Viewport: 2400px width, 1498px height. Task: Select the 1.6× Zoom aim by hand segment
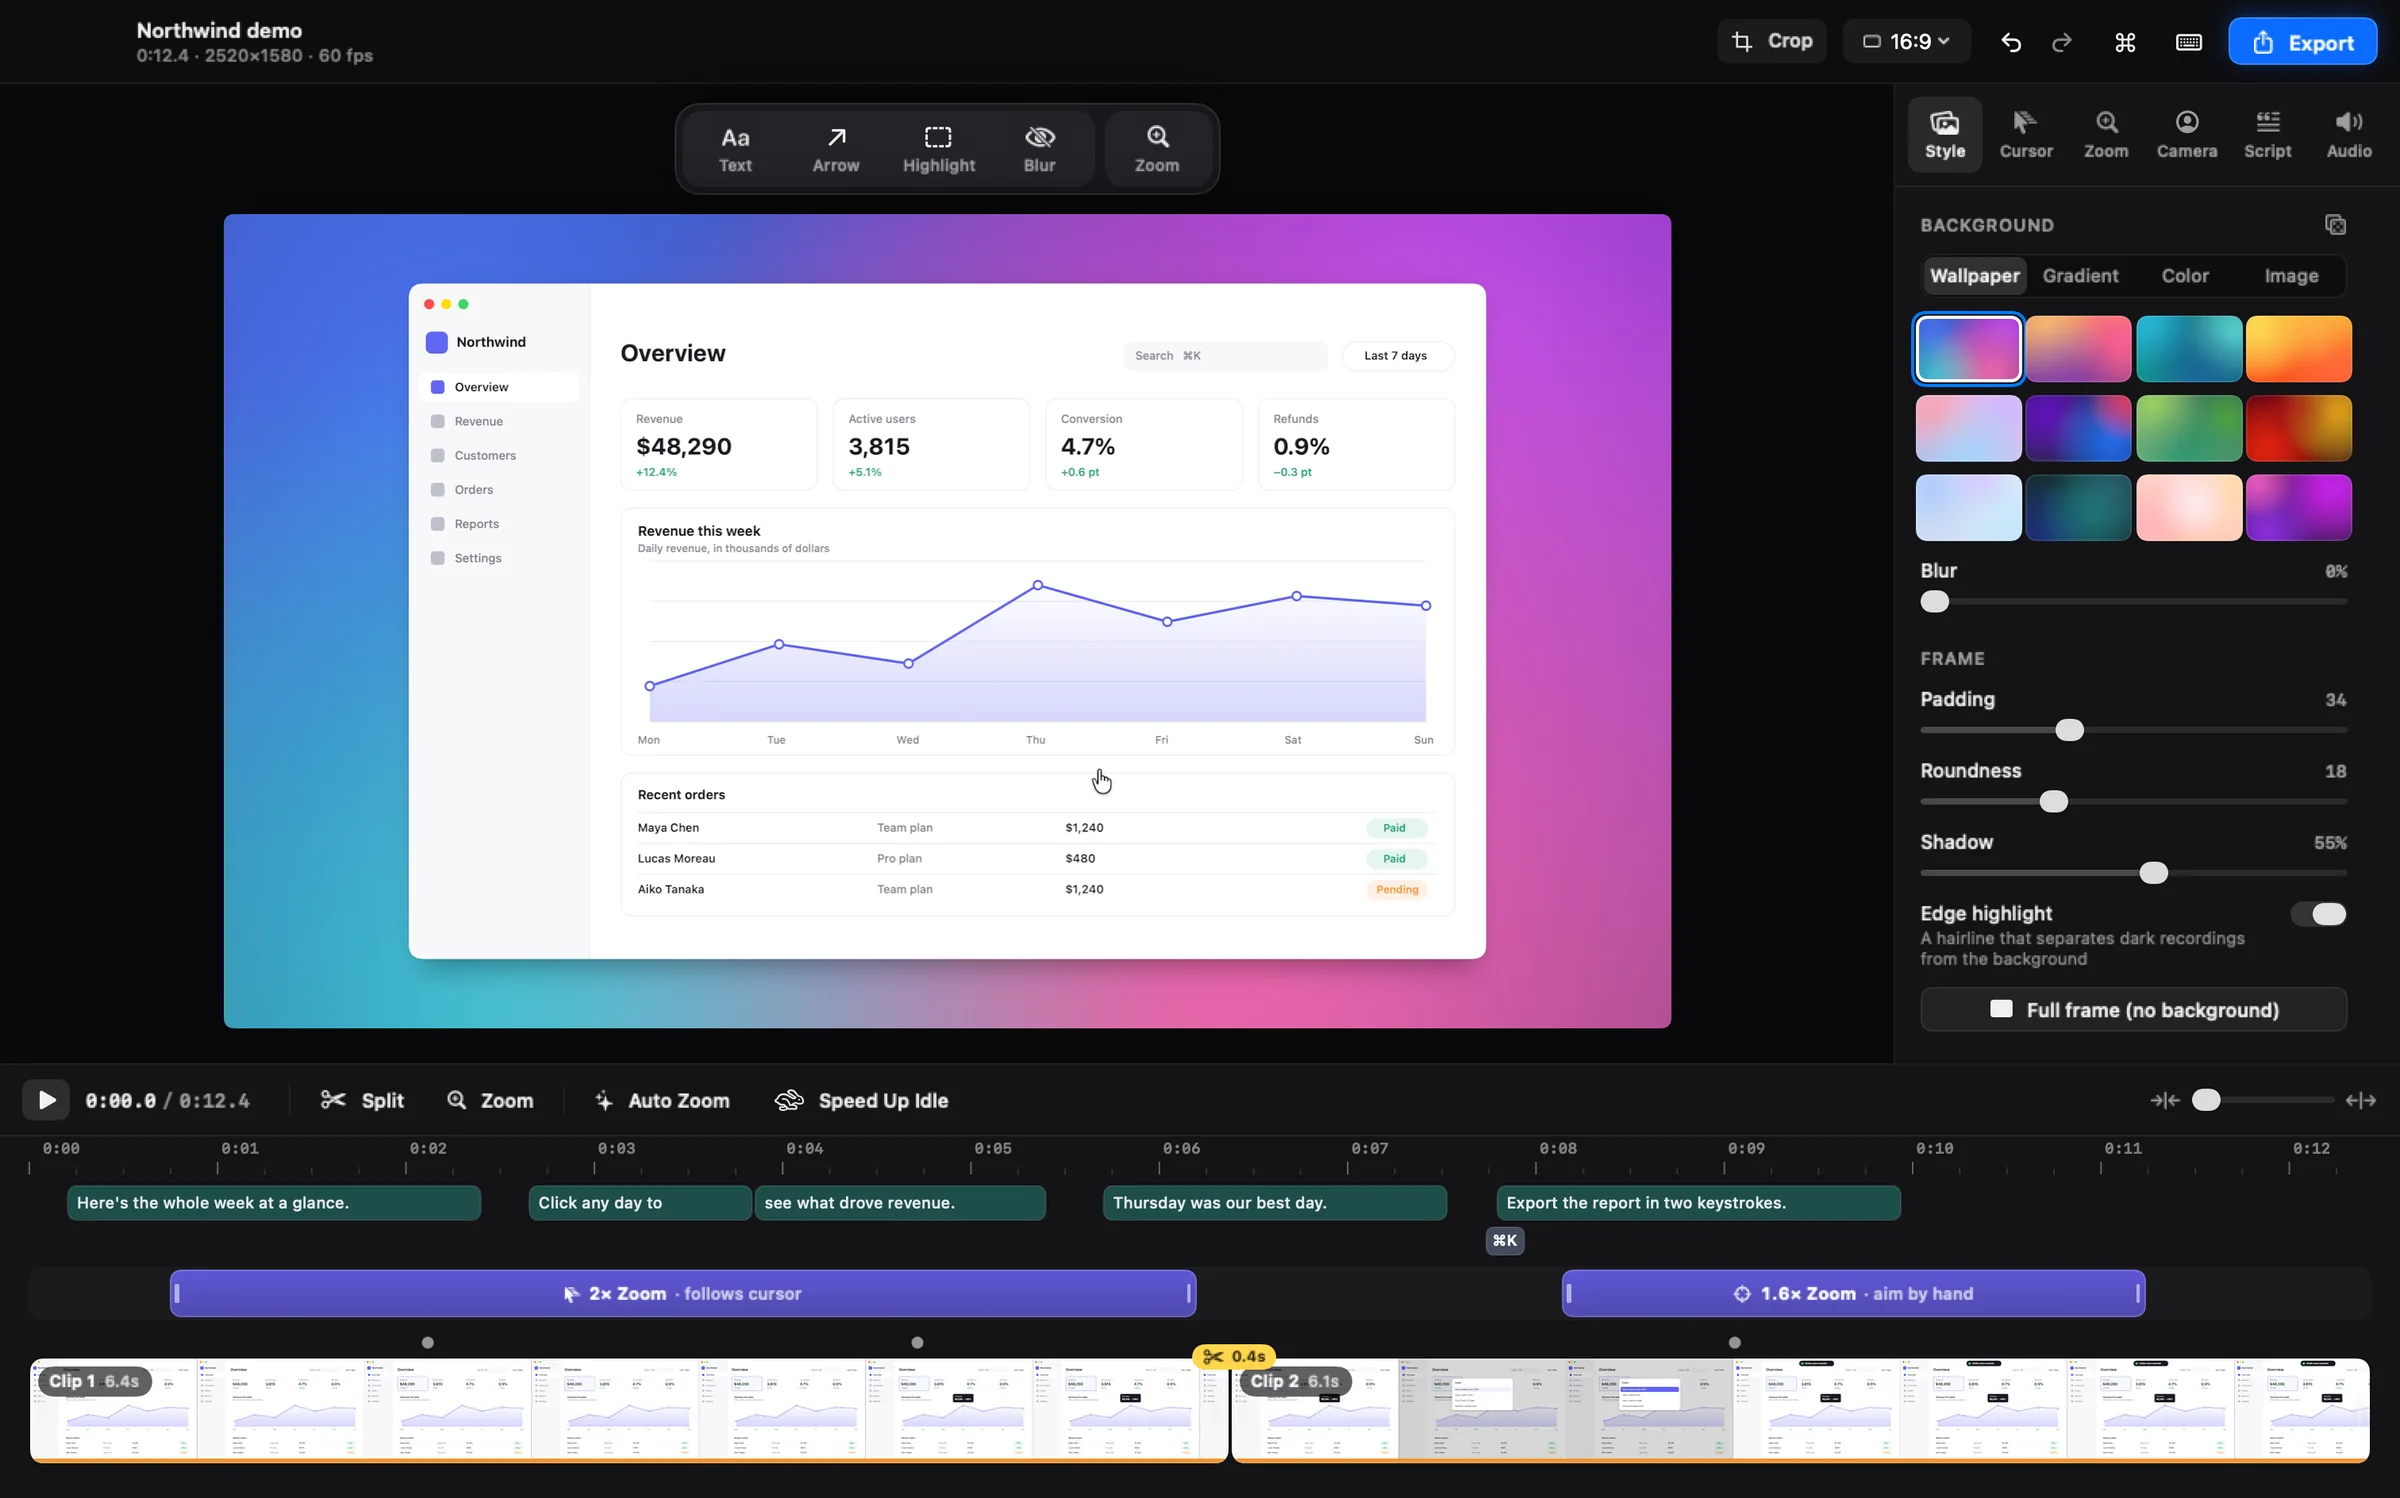tap(1853, 1293)
